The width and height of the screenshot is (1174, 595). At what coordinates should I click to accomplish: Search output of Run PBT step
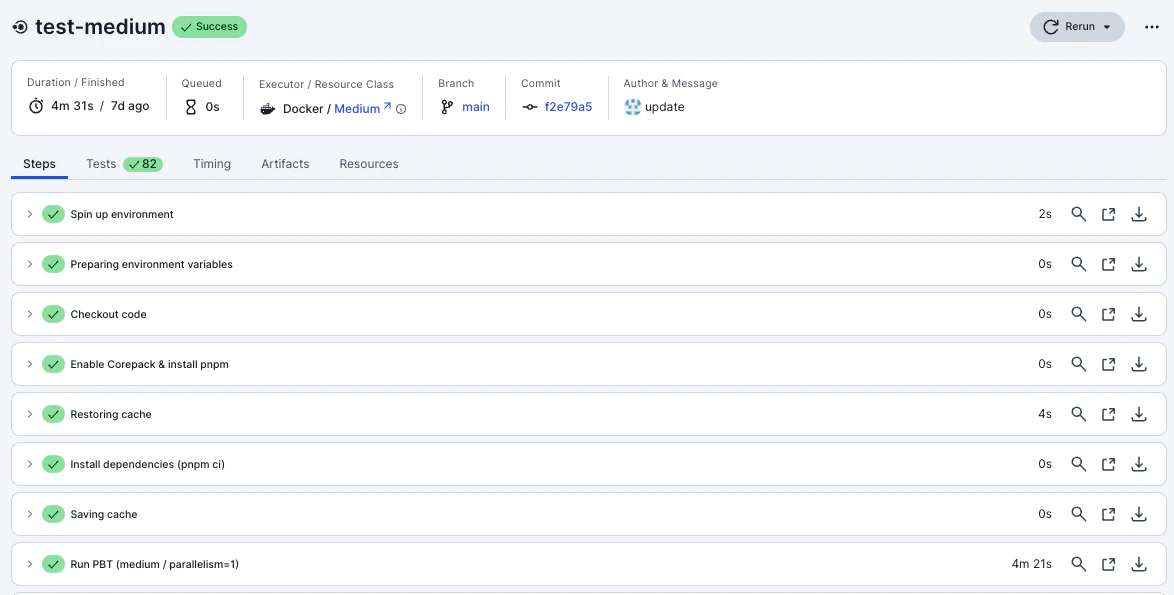pyautogui.click(x=1078, y=564)
